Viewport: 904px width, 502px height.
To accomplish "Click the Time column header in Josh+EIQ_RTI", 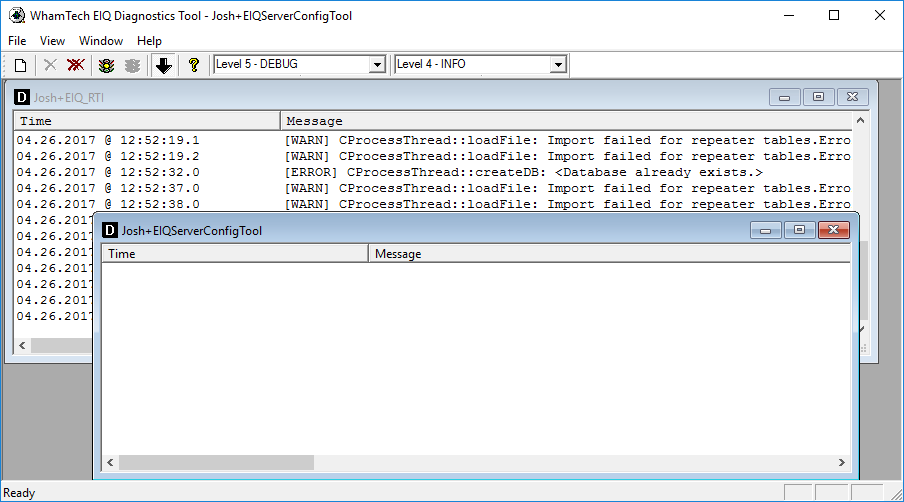I will (147, 121).
